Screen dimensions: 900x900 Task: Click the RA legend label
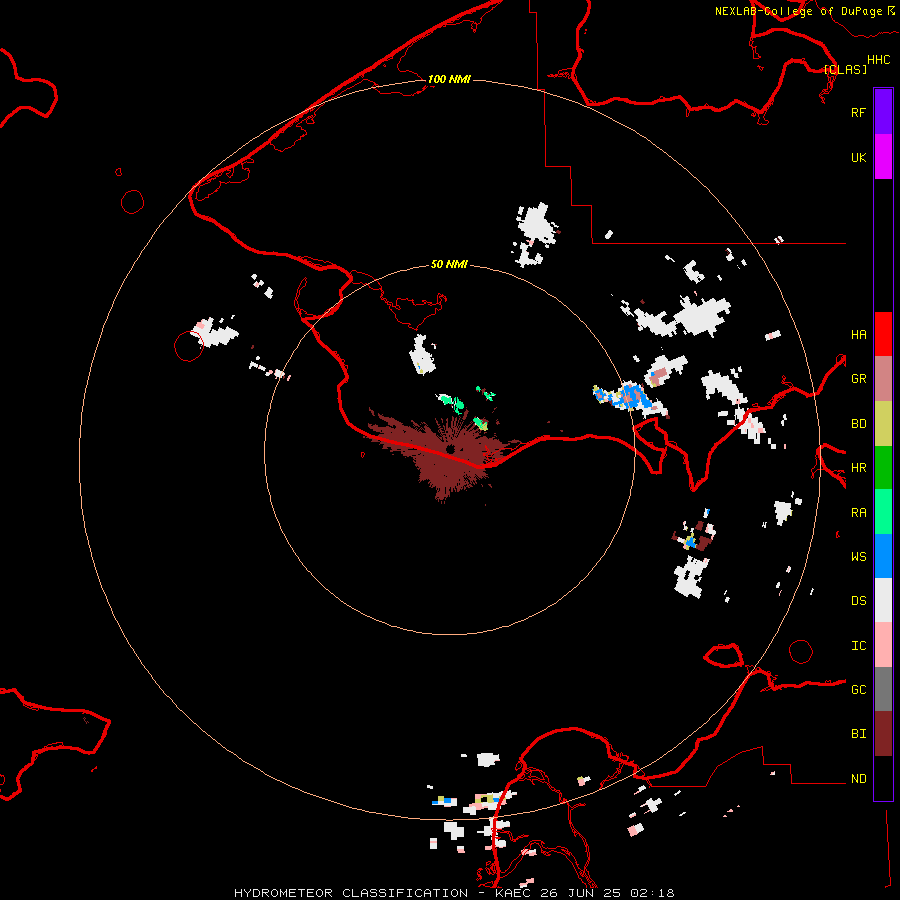tap(858, 512)
